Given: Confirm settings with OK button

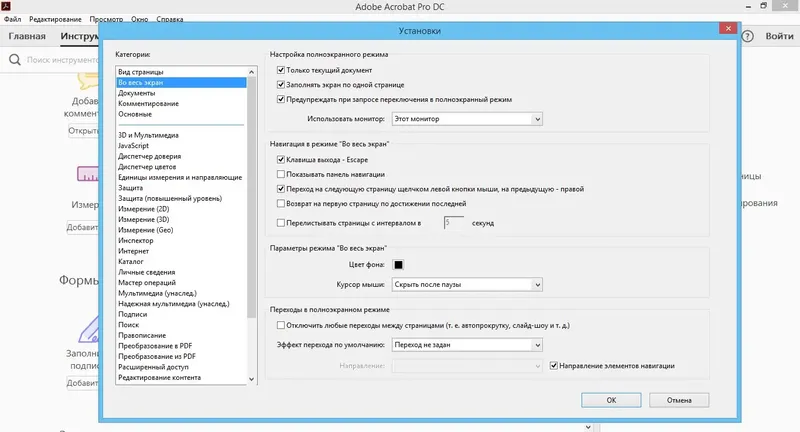Looking at the screenshot, I should pyautogui.click(x=611, y=400).
